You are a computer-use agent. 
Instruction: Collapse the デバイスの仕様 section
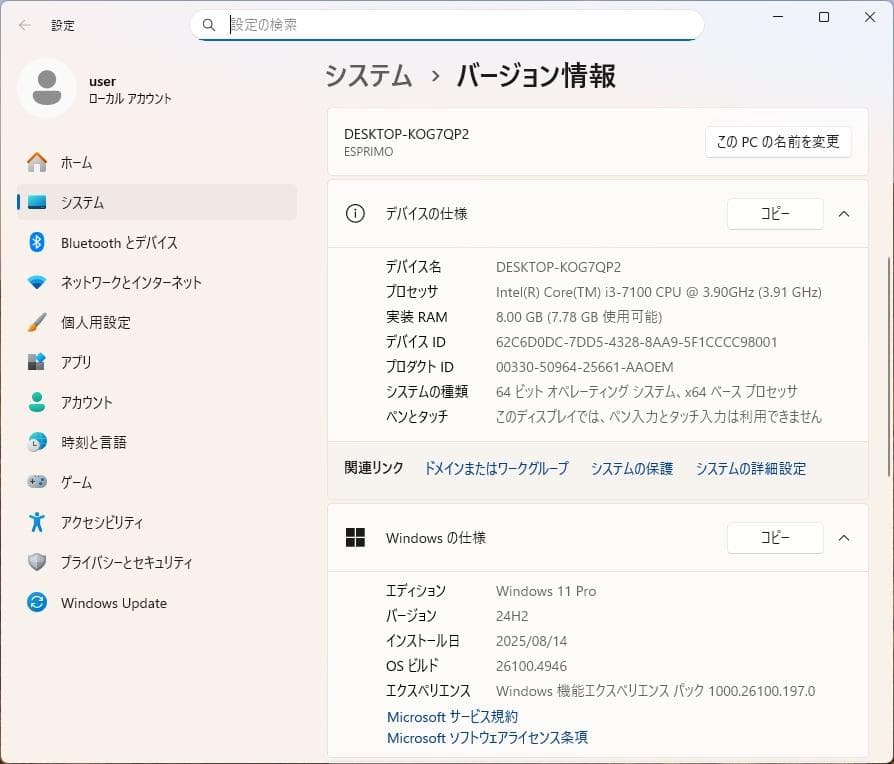(x=843, y=213)
